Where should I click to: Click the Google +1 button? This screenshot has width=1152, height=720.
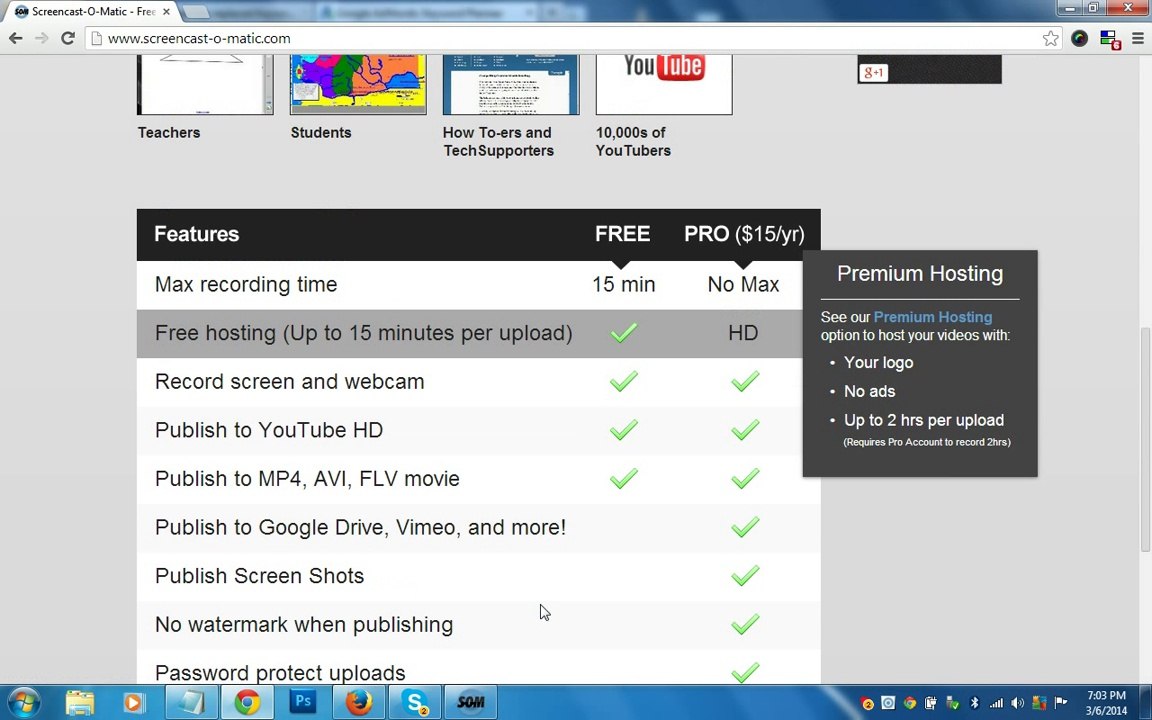pos(873,72)
